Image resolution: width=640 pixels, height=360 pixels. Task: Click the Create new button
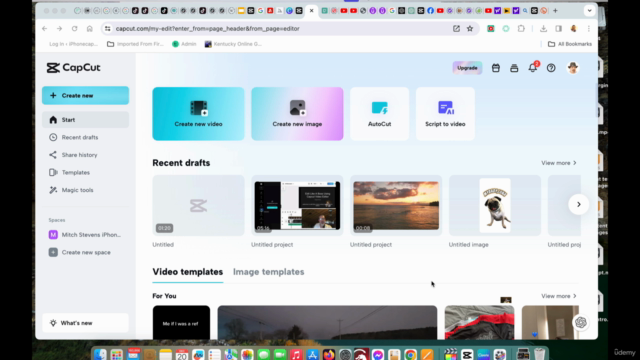[x=85, y=96]
